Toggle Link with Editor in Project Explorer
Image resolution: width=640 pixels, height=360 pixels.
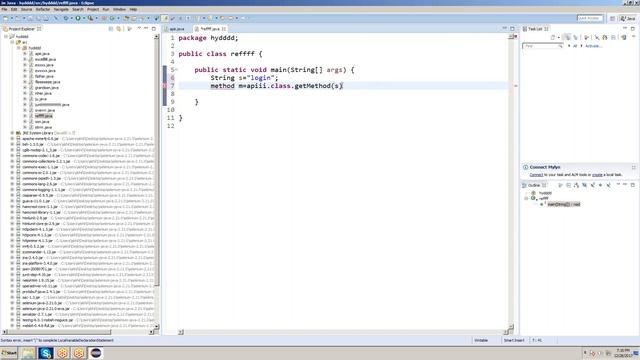click(x=119, y=29)
